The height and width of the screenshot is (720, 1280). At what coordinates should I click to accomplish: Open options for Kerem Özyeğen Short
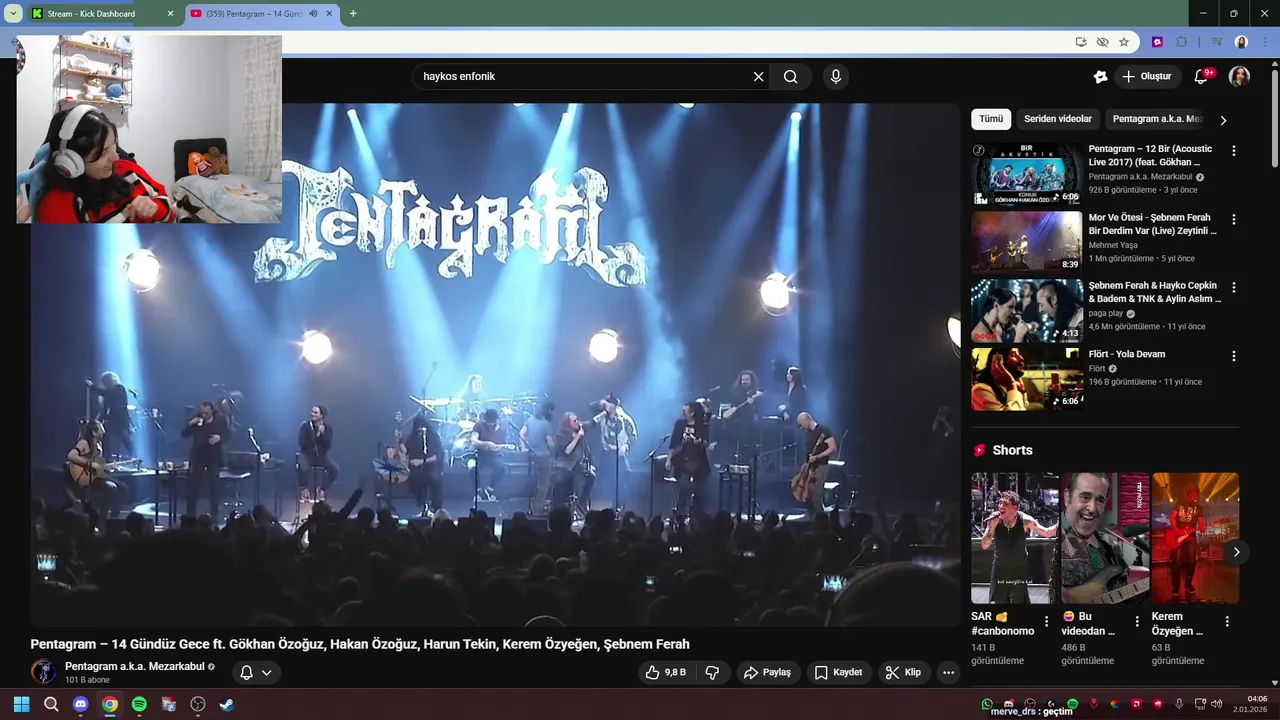1227,621
